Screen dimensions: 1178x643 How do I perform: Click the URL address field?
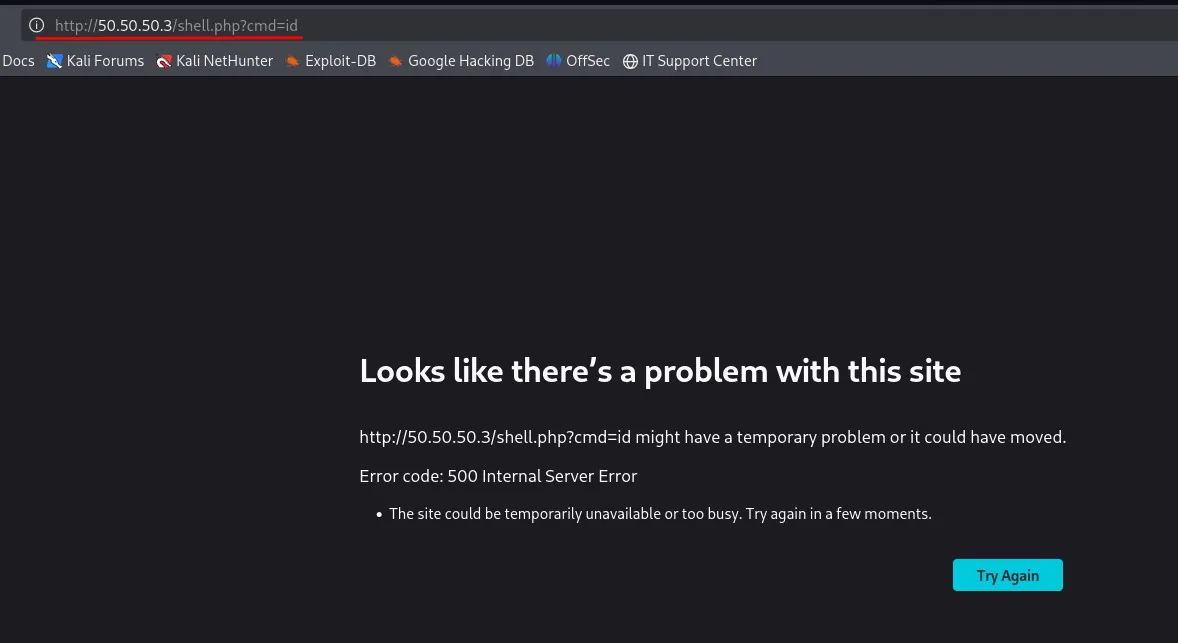tap(598, 25)
